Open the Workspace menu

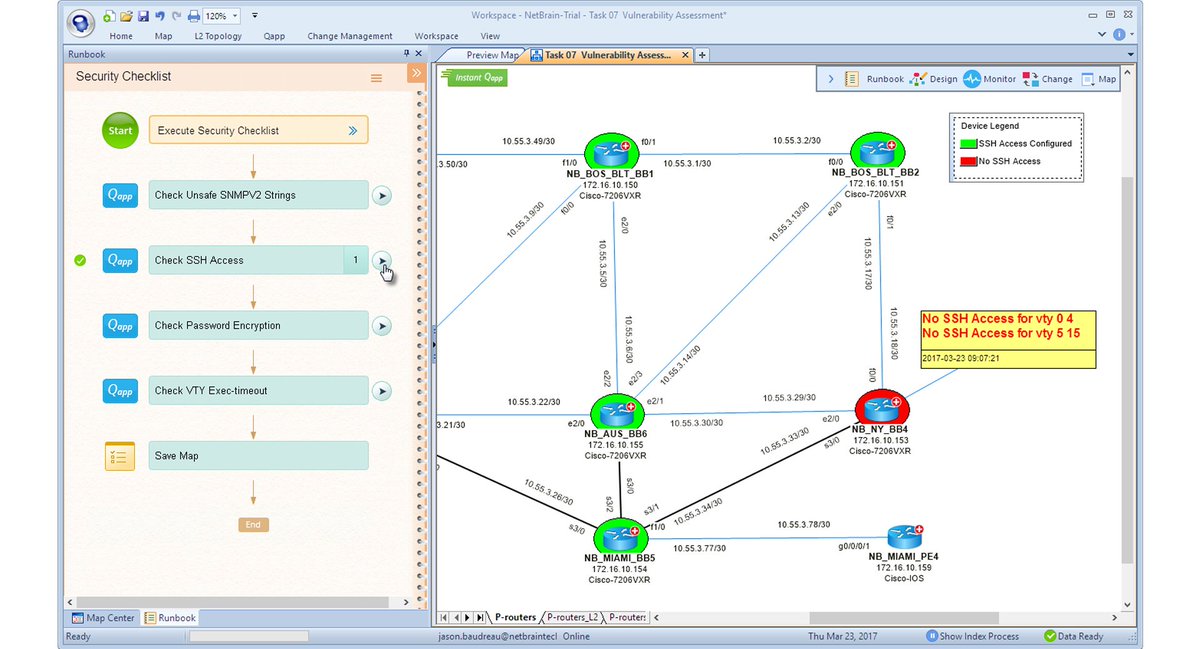pyautogui.click(x=436, y=36)
